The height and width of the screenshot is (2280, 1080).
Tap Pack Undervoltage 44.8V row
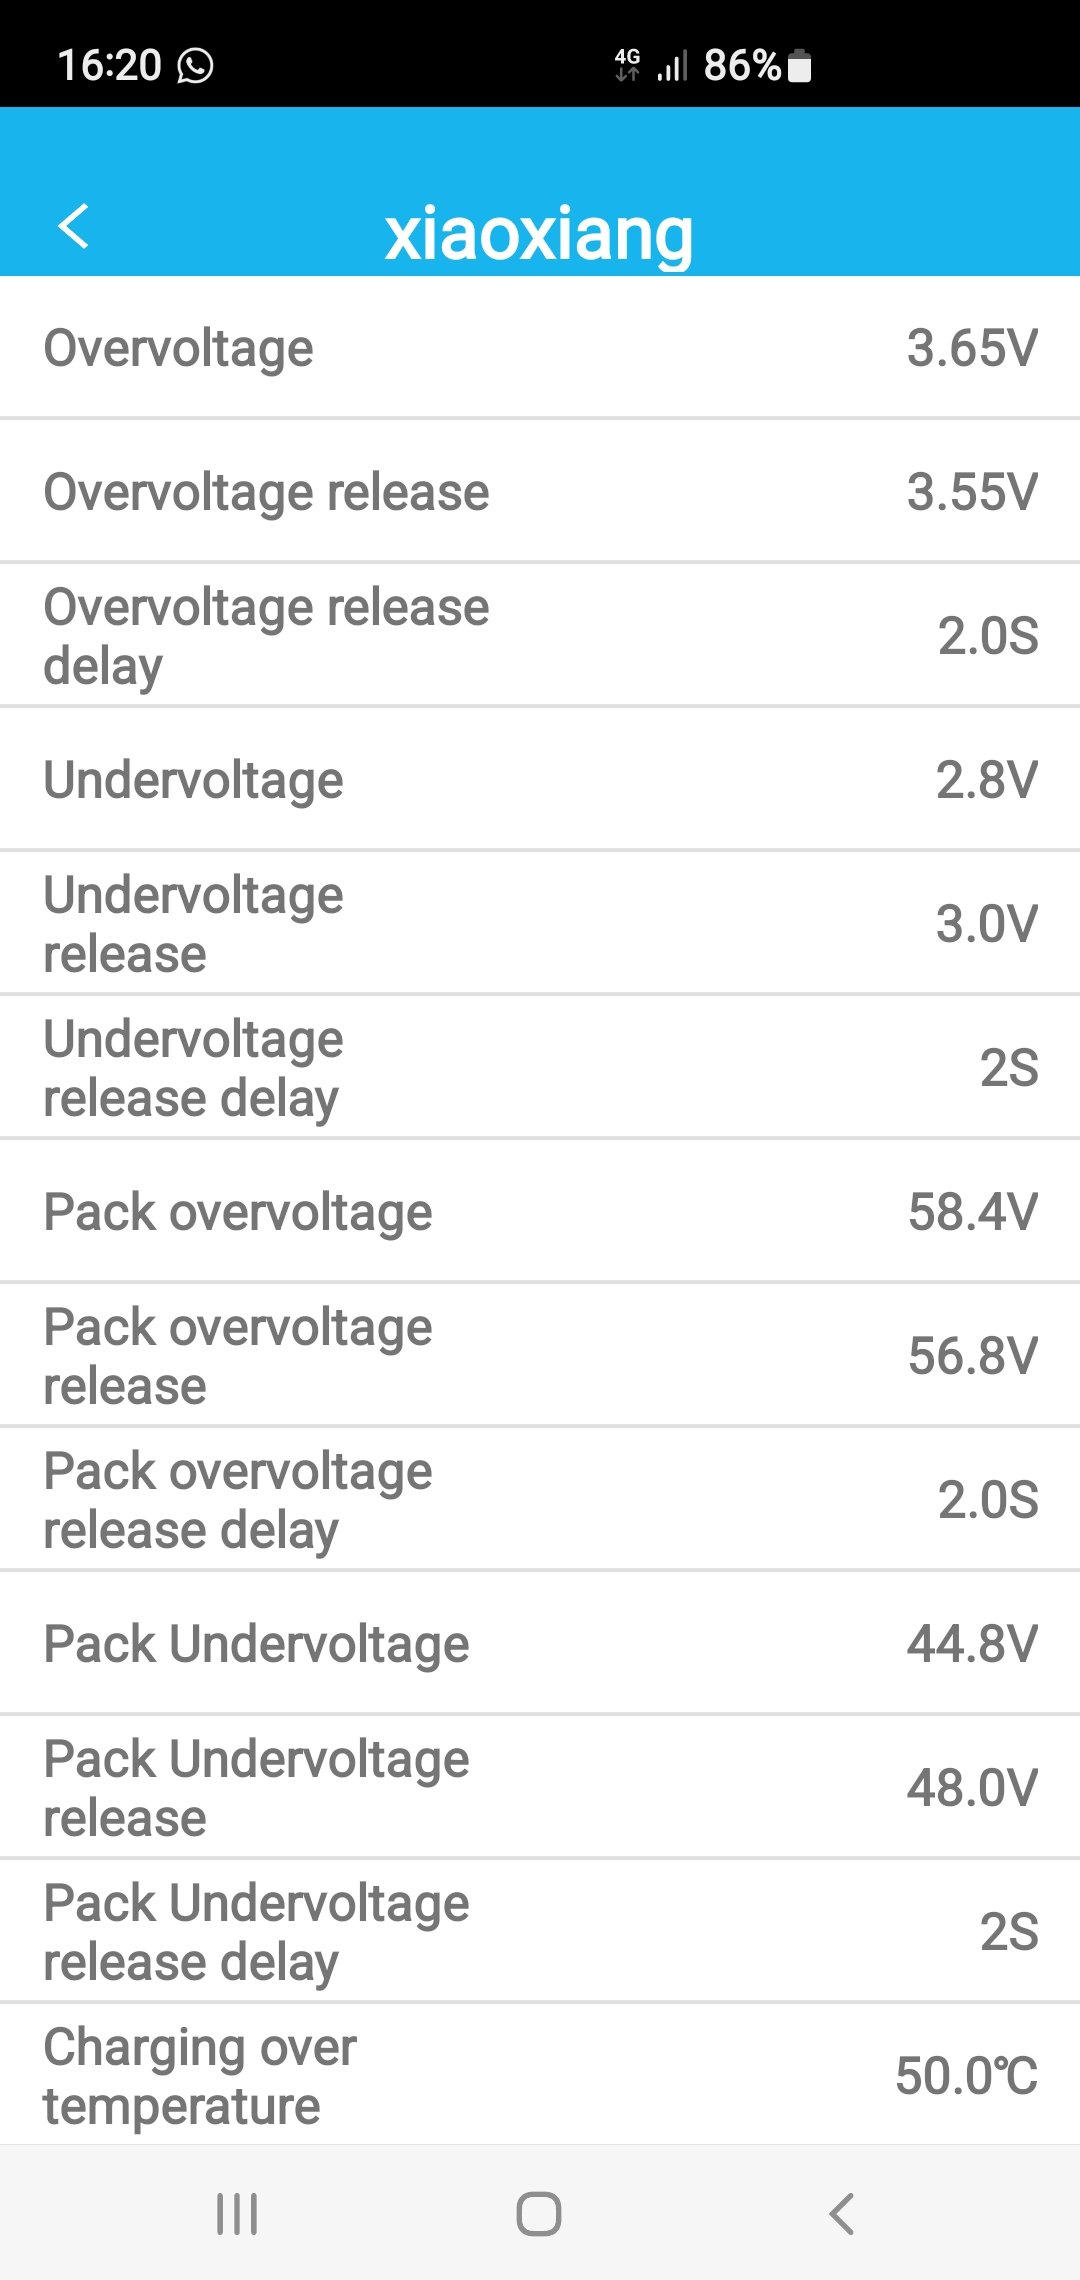540,1643
